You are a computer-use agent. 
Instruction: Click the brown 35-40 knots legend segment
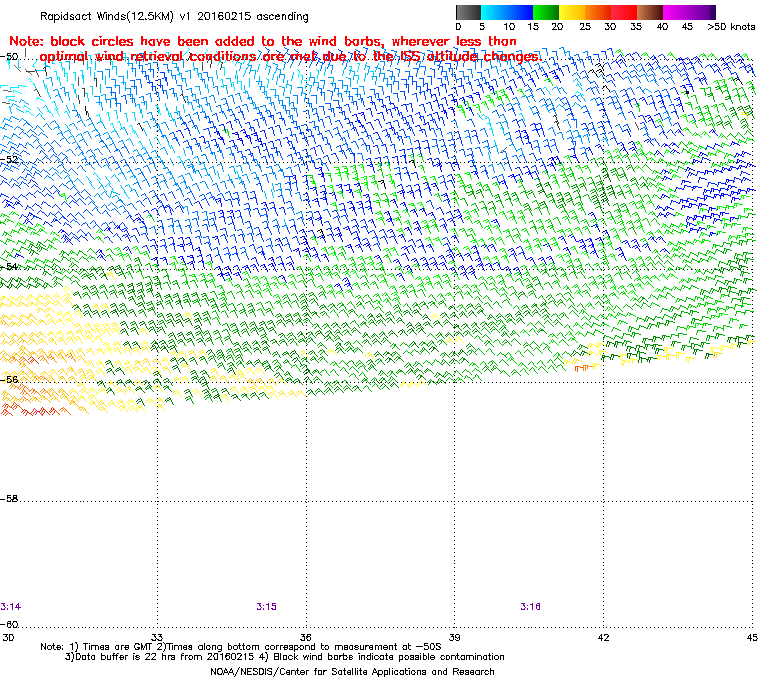coord(650,12)
